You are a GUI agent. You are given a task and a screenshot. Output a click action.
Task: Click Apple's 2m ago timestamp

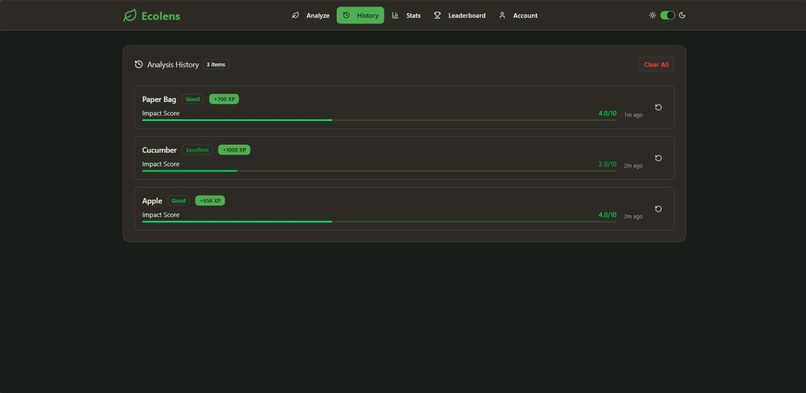click(x=633, y=217)
